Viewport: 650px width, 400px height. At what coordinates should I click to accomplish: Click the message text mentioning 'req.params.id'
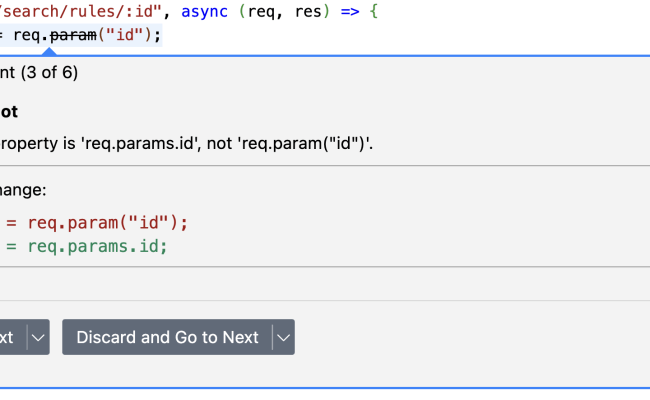(x=186, y=143)
